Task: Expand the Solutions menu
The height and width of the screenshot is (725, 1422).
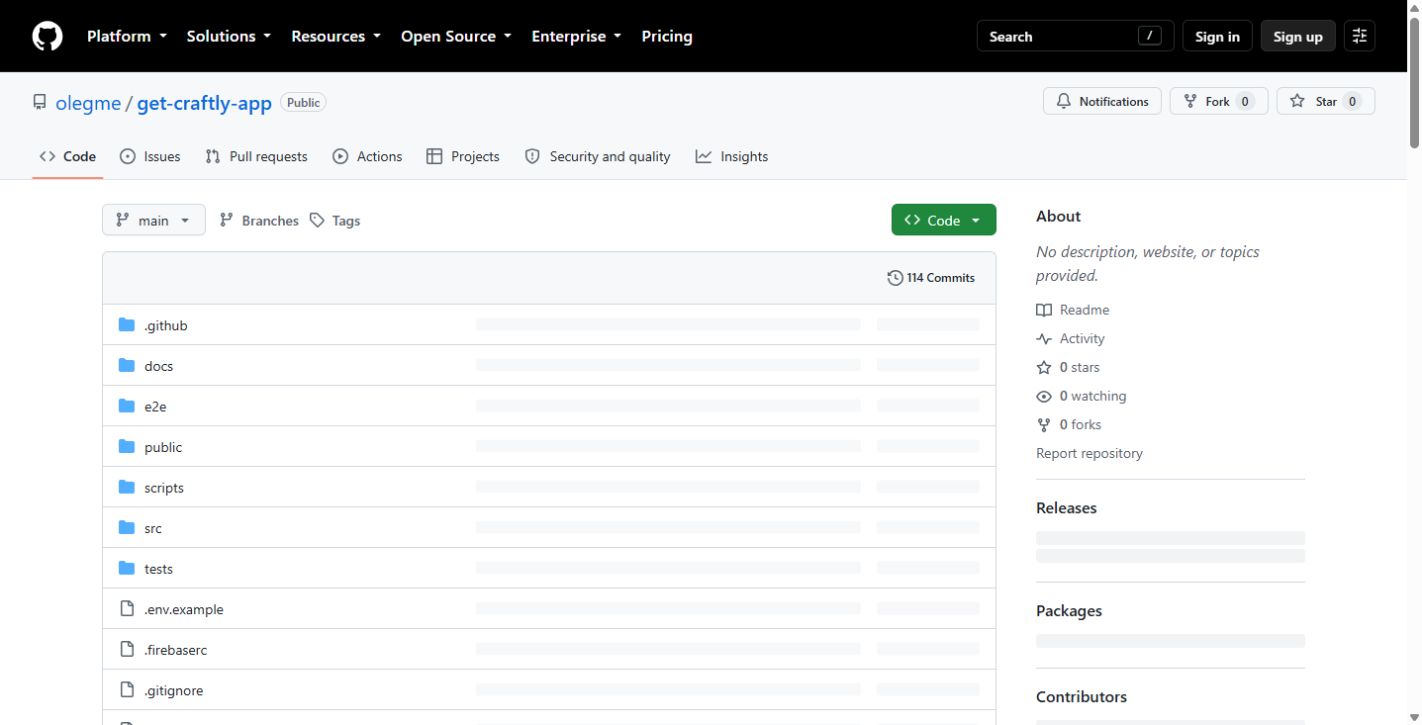Action: [x=229, y=36]
